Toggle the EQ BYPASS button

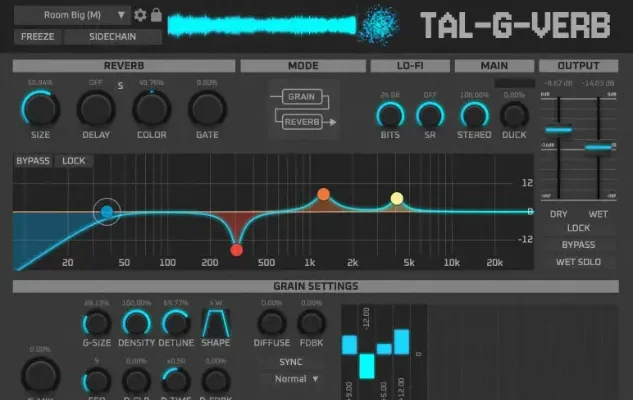[33, 160]
